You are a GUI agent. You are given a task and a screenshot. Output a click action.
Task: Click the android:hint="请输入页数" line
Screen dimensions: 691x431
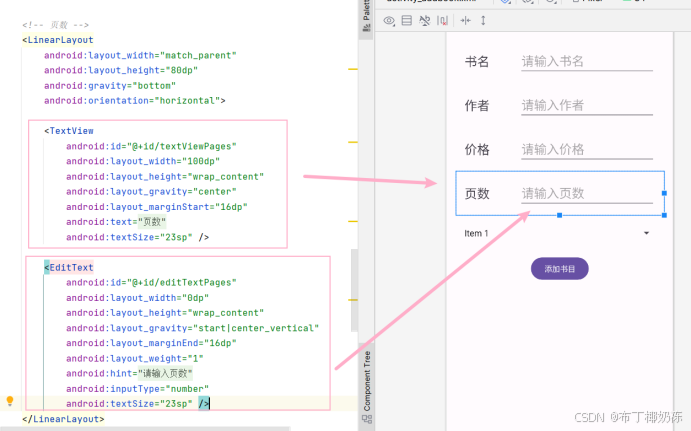pos(129,374)
